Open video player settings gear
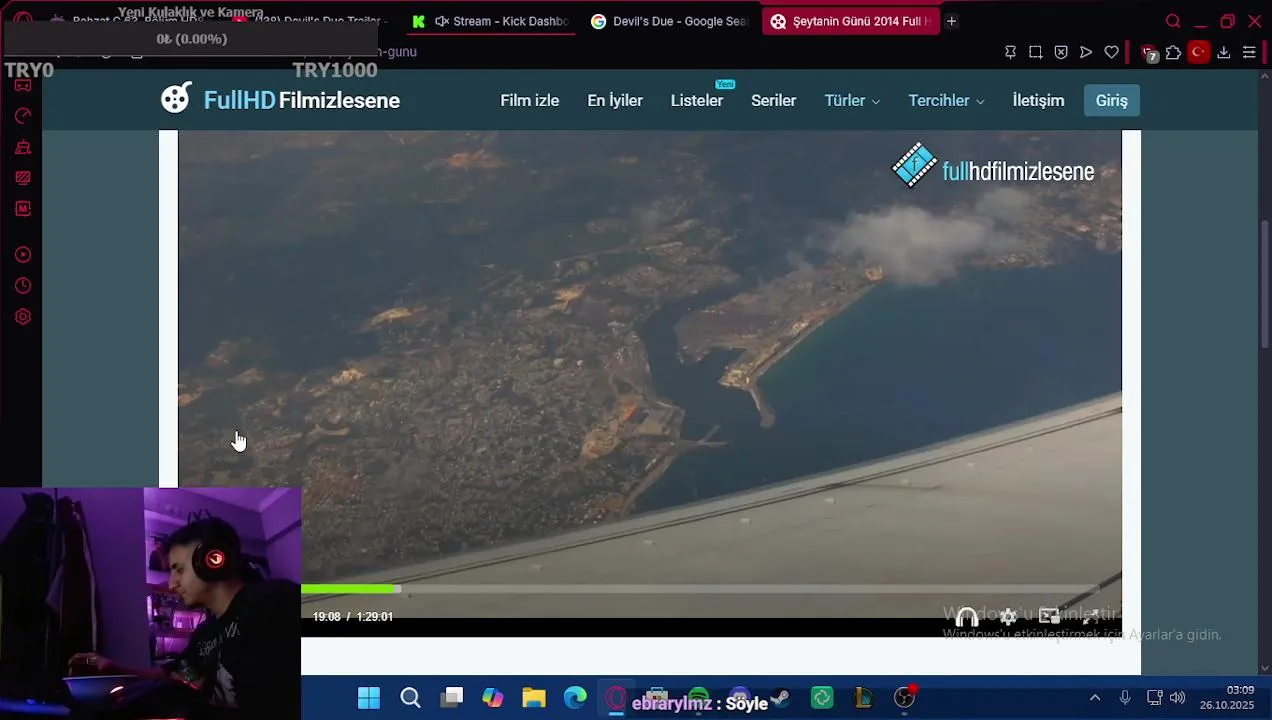 point(1008,617)
